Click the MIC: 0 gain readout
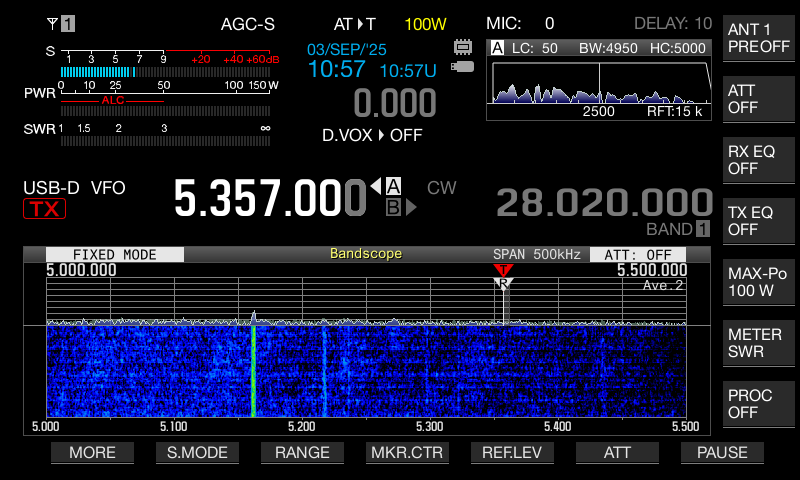Viewport: 800px width, 480px height. 520,23
